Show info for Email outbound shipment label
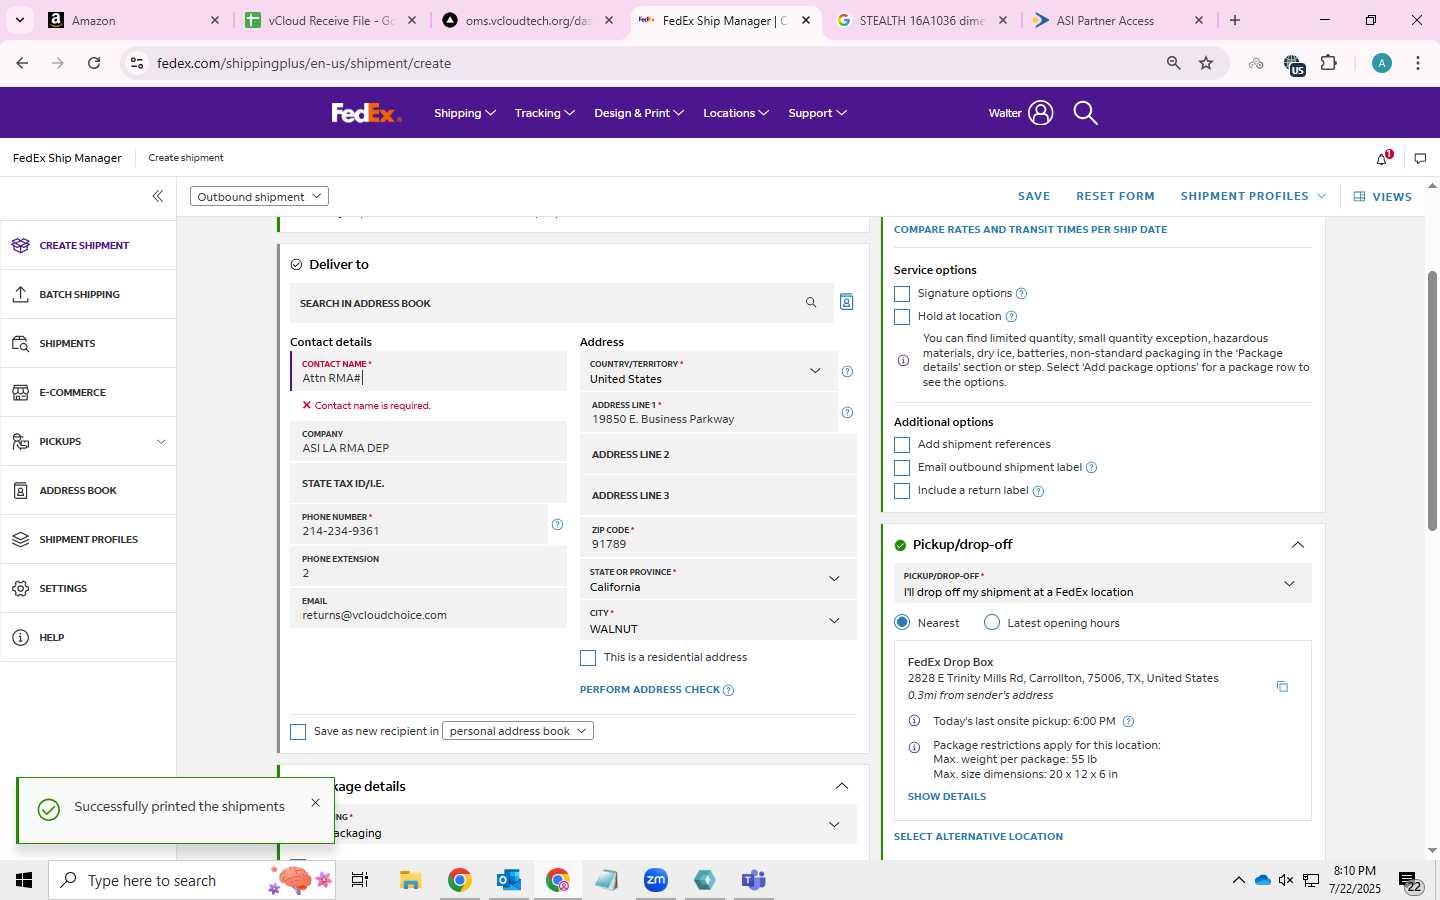1440x900 pixels. 1091,468
